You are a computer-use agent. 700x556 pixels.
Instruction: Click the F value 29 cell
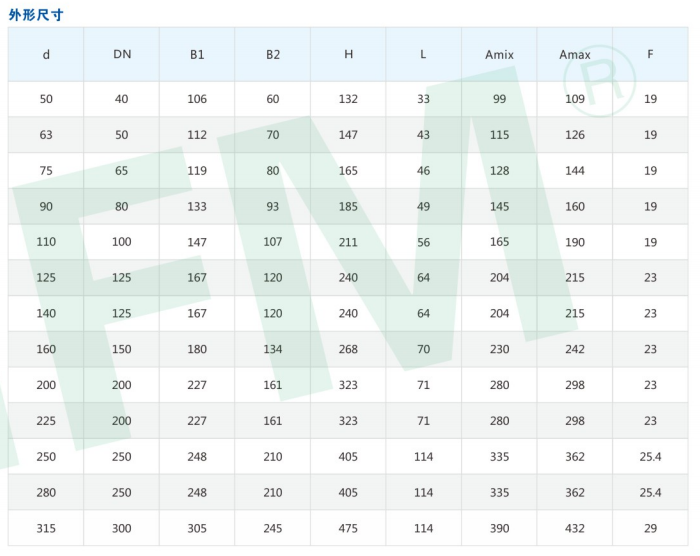coord(650,528)
